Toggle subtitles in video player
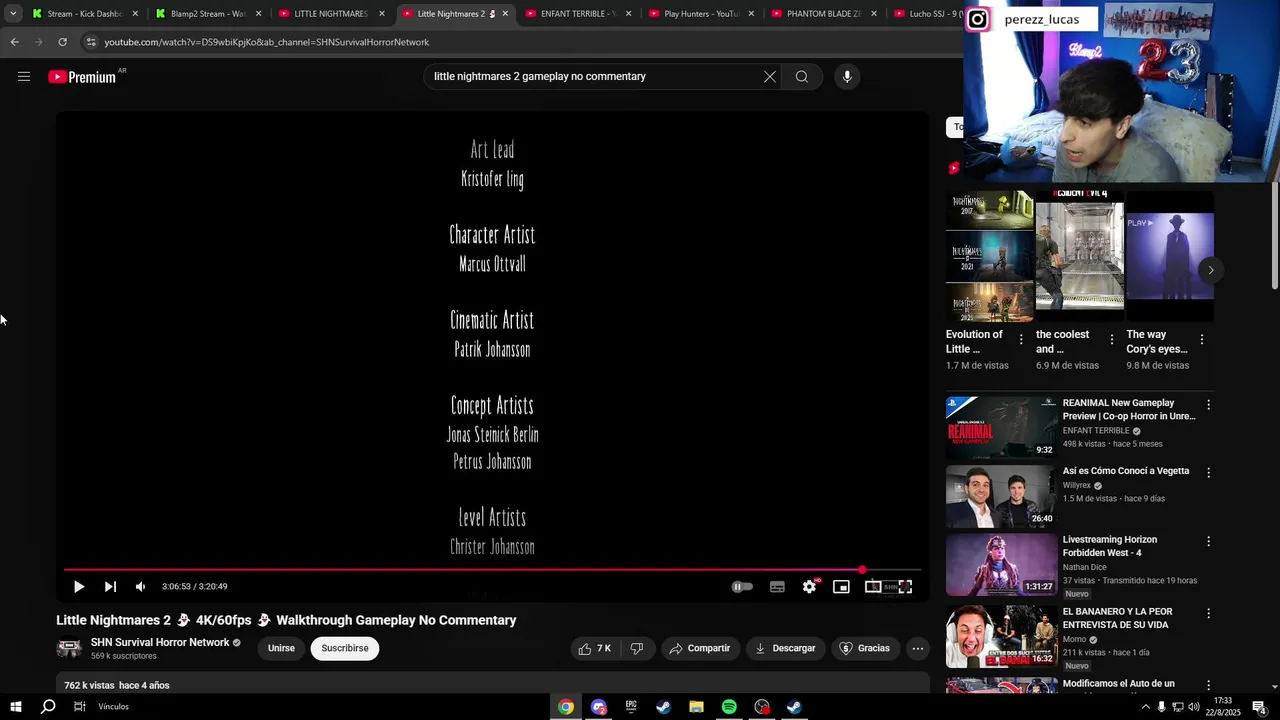Screen dimensions: 1280x720 coord(777,587)
